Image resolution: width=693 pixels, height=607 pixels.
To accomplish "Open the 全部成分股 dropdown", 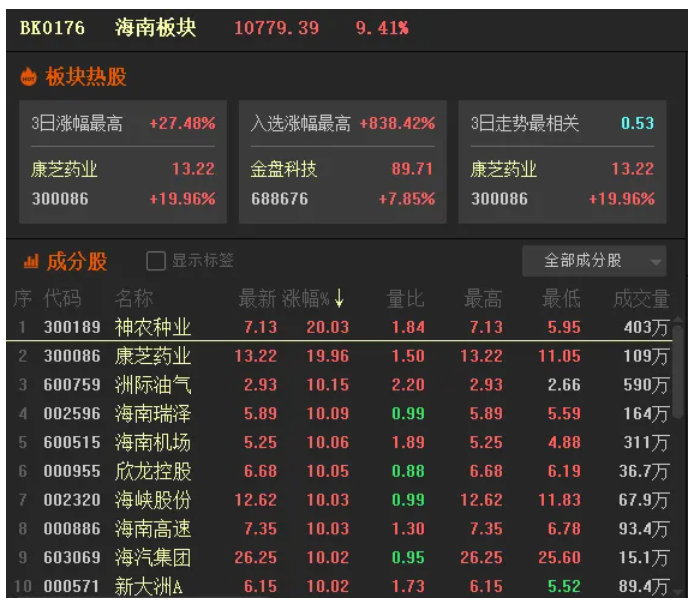I will click(594, 261).
